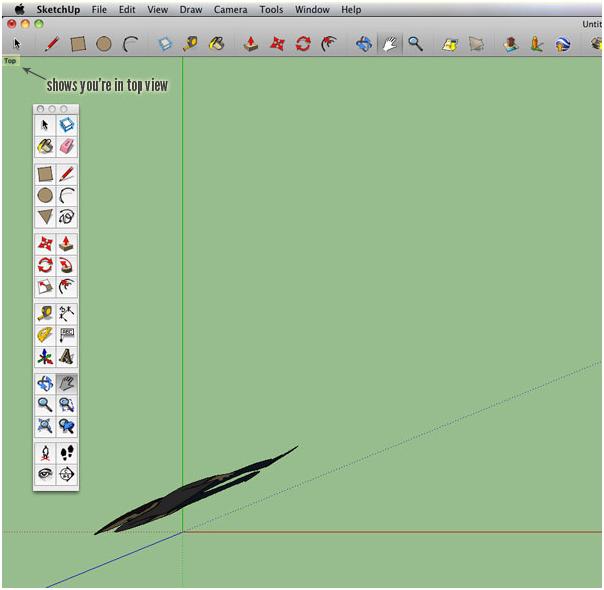
Task: Select the Freehand scribble tool in palette
Action: 67,217
